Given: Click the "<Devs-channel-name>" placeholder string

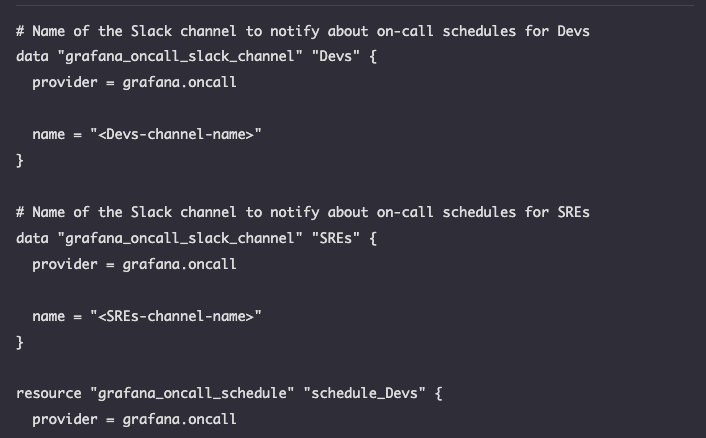Looking at the screenshot, I should click(x=176, y=134).
